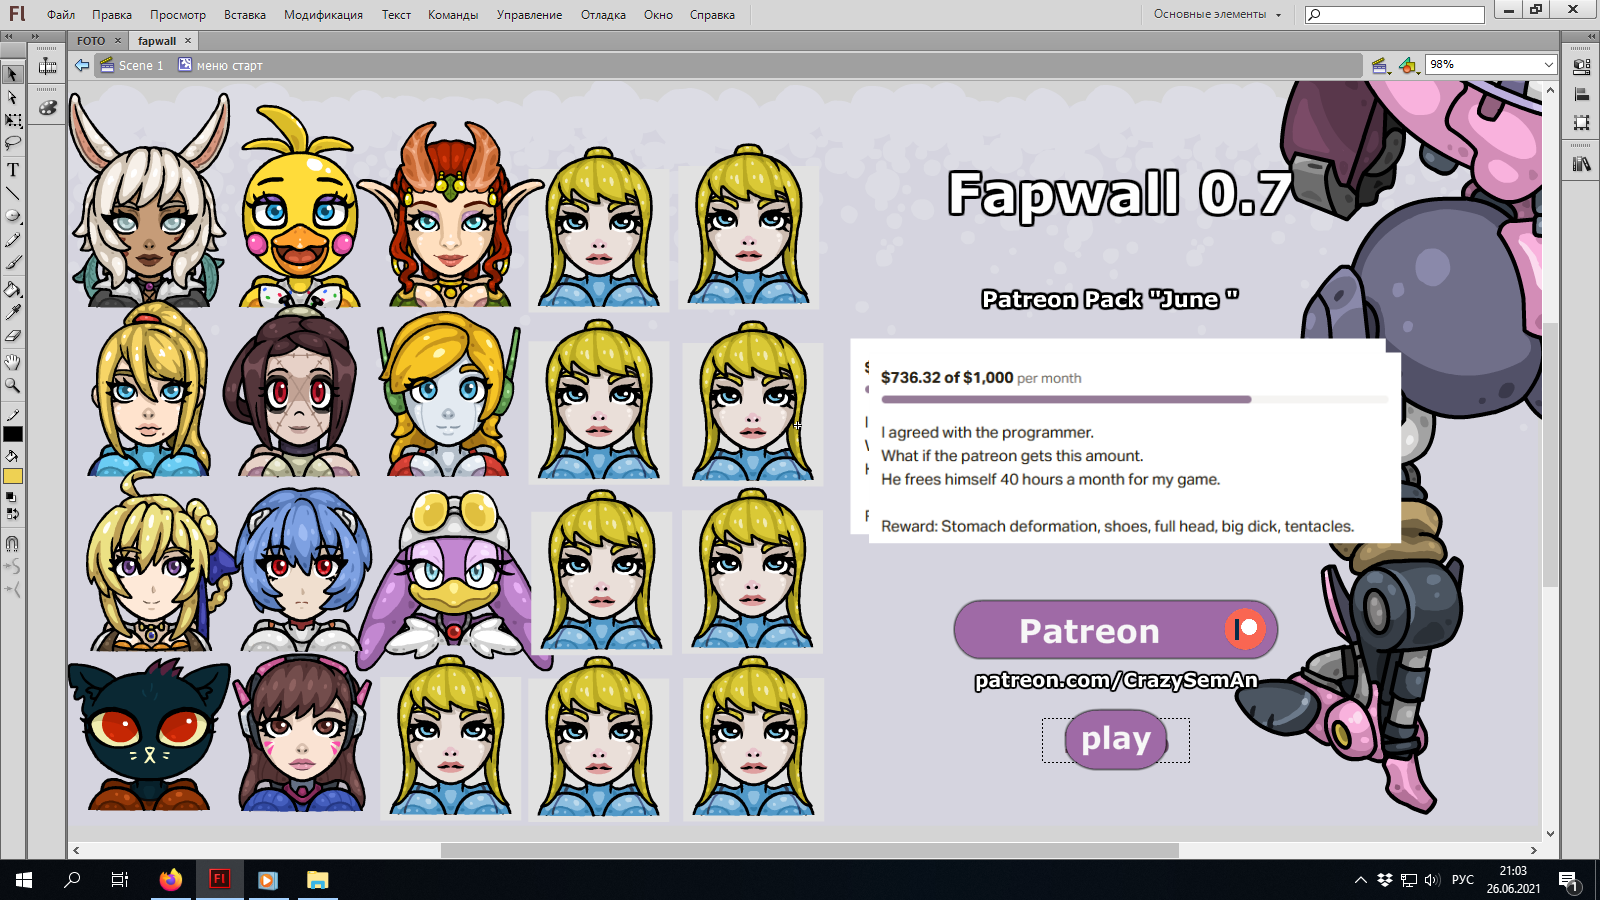The width and height of the screenshot is (1600, 900).
Task: Select the yellow fill color swatch
Action: tap(13, 476)
